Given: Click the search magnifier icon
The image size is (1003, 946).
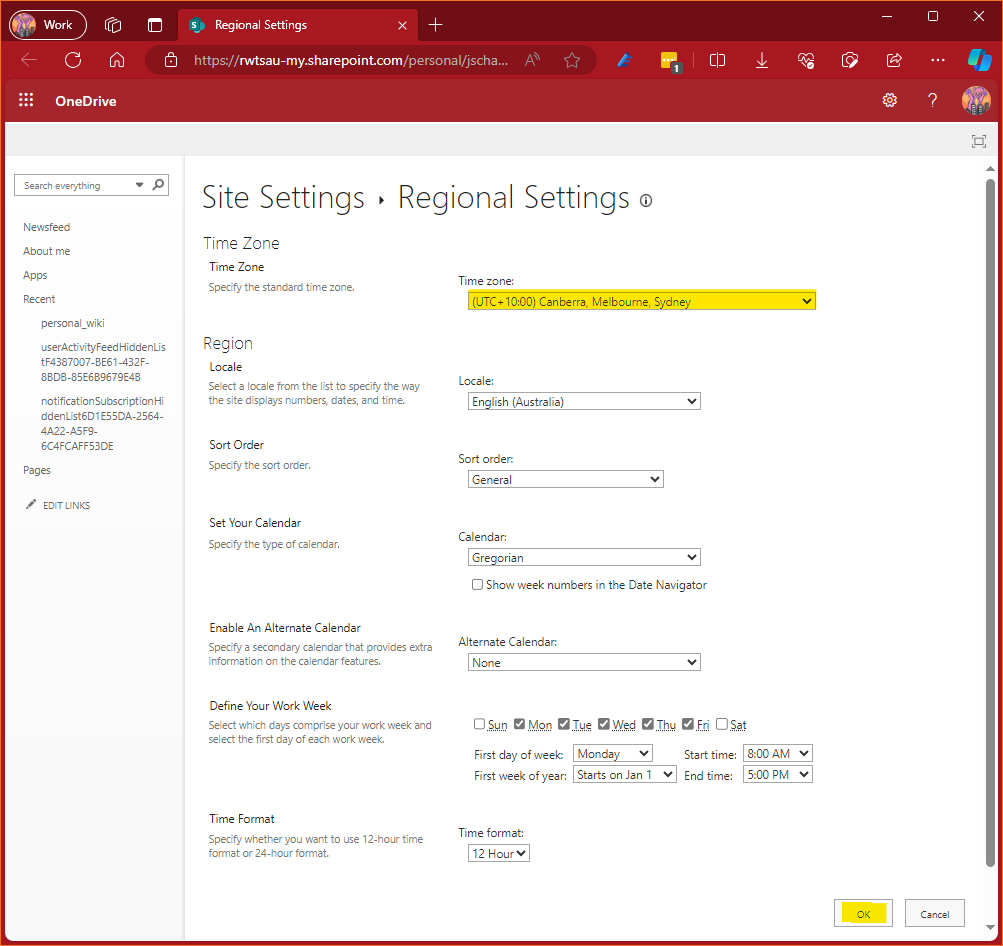Looking at the screenshot, I should pyautogui.click(x=159, y=185).
